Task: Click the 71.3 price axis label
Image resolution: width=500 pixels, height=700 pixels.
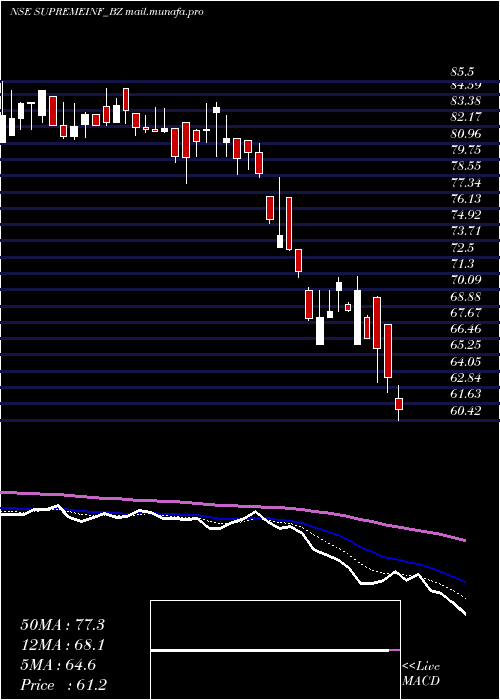Action: pyautogui.click(x=462, y=263)
